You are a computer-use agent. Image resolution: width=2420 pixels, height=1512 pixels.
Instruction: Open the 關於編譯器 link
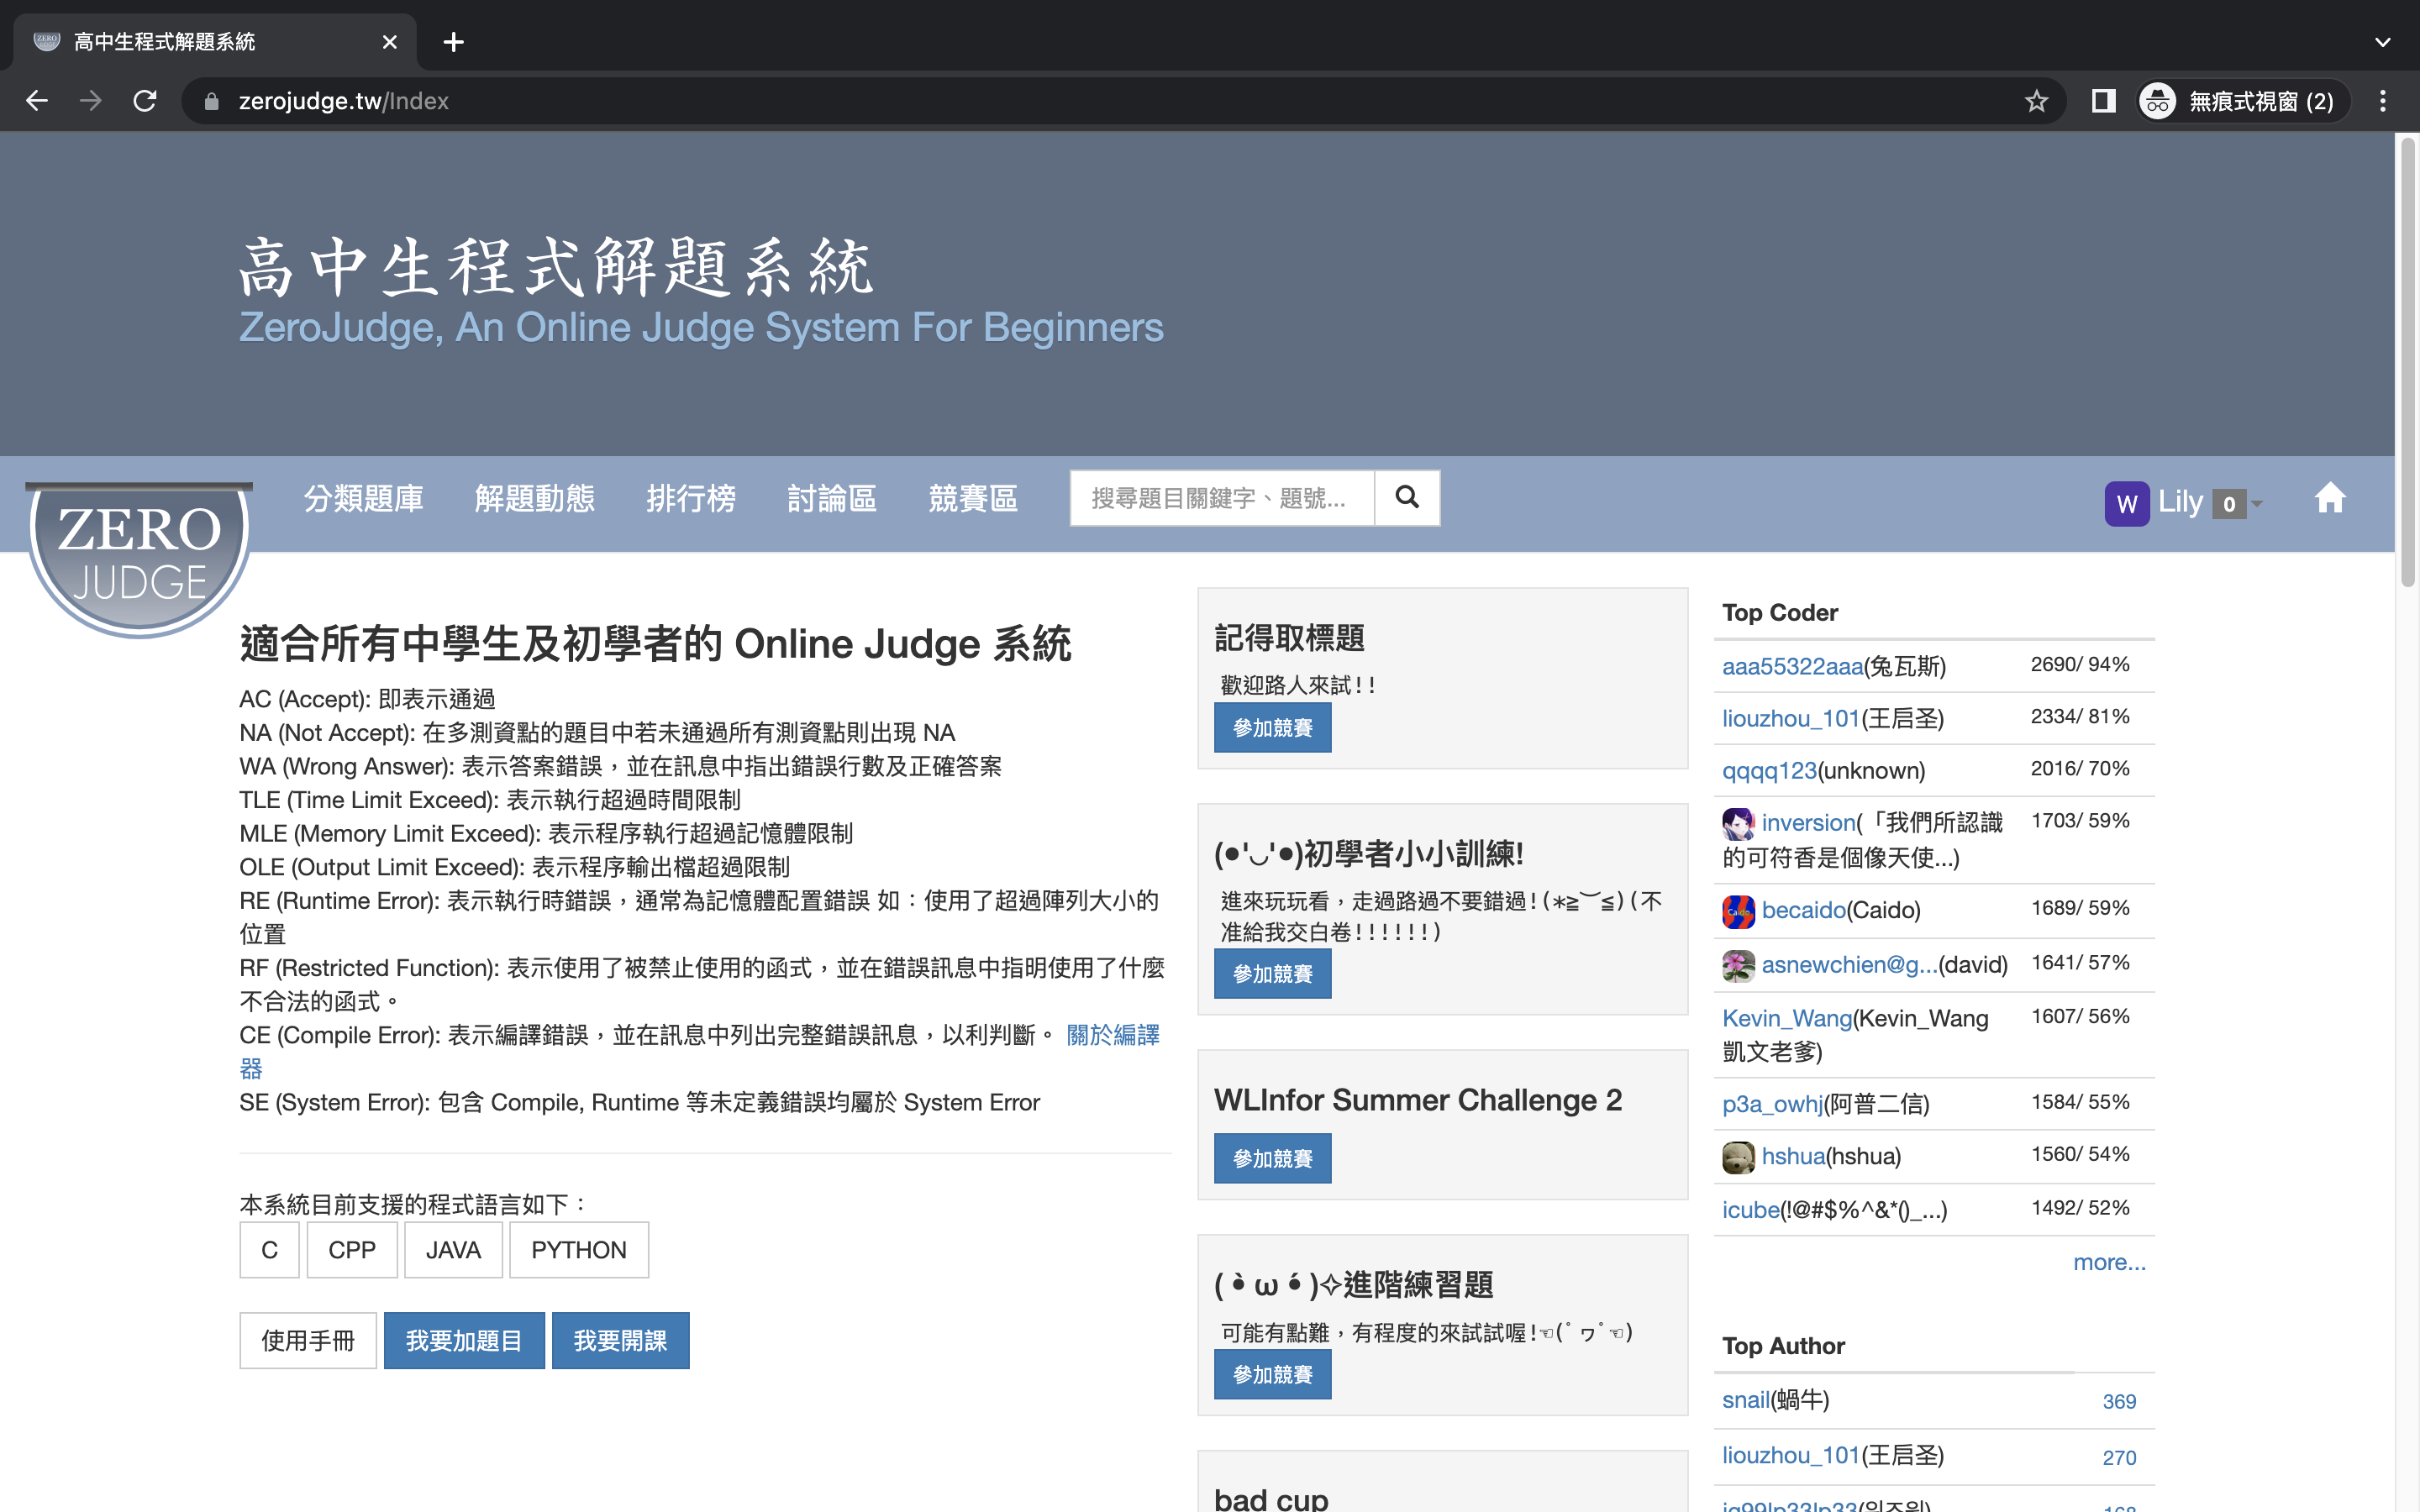pos(1113,1035)
